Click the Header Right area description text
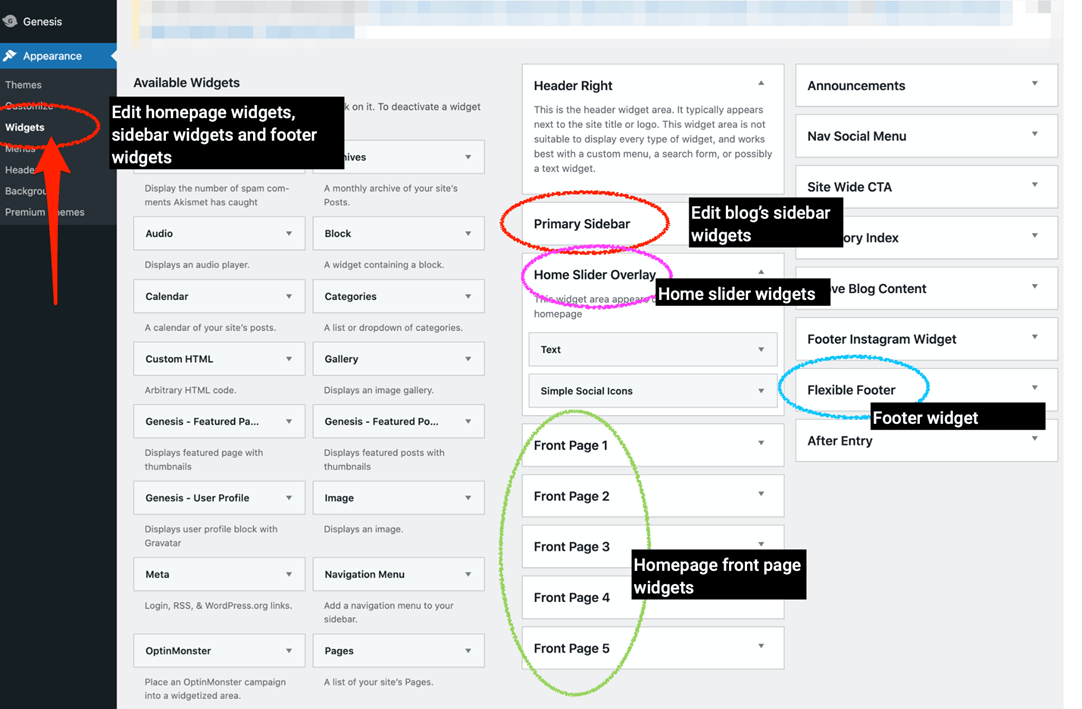Image resolution: width=1082 pixels, height=709 pixels. point(653,139)
